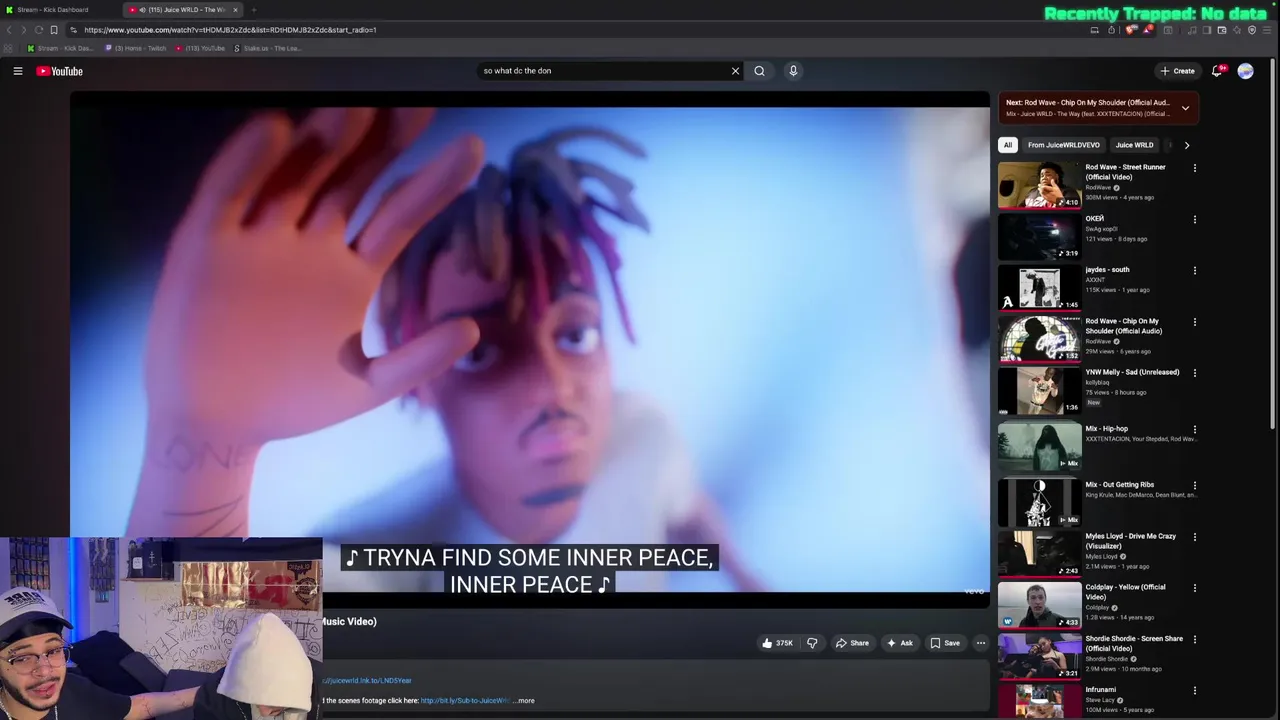
Task: Like the video with thumbs up
Action: pos(778,643)
